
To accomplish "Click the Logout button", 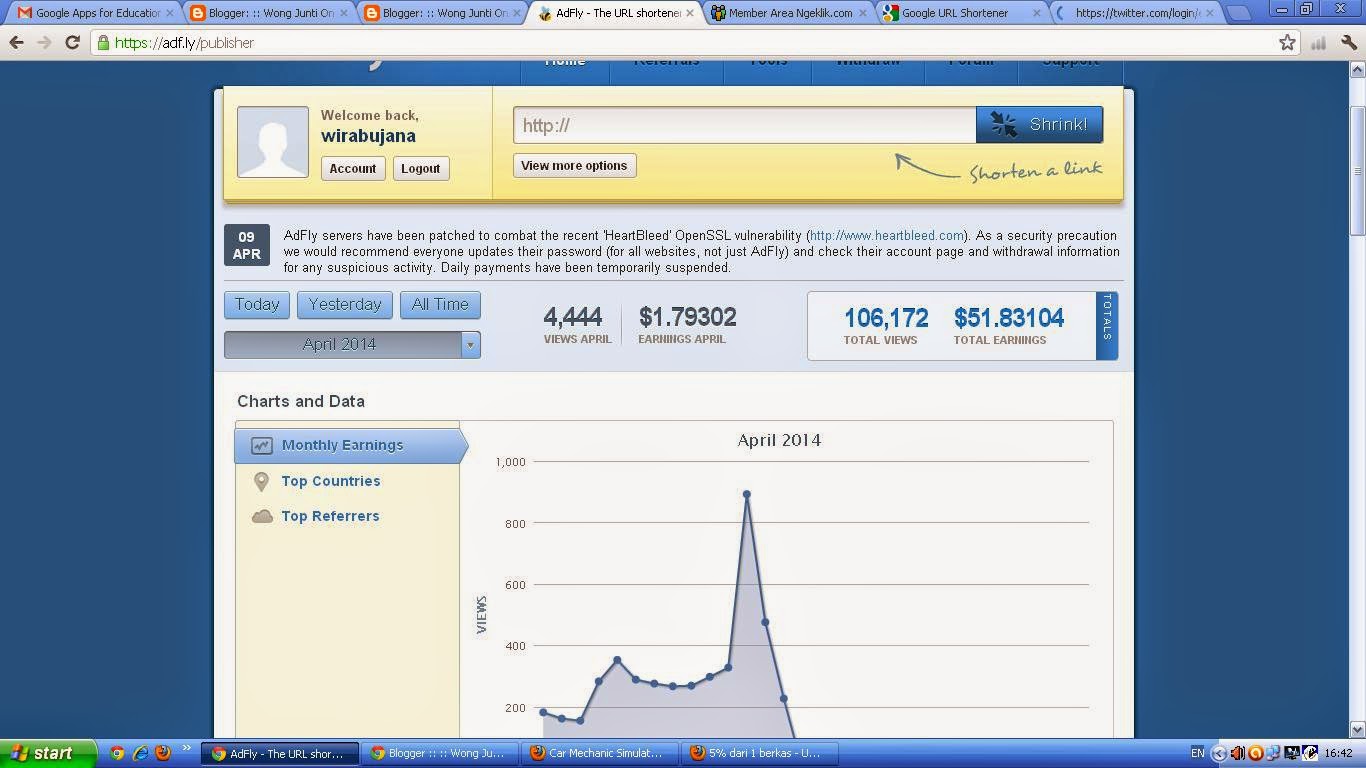I will 420,168.
